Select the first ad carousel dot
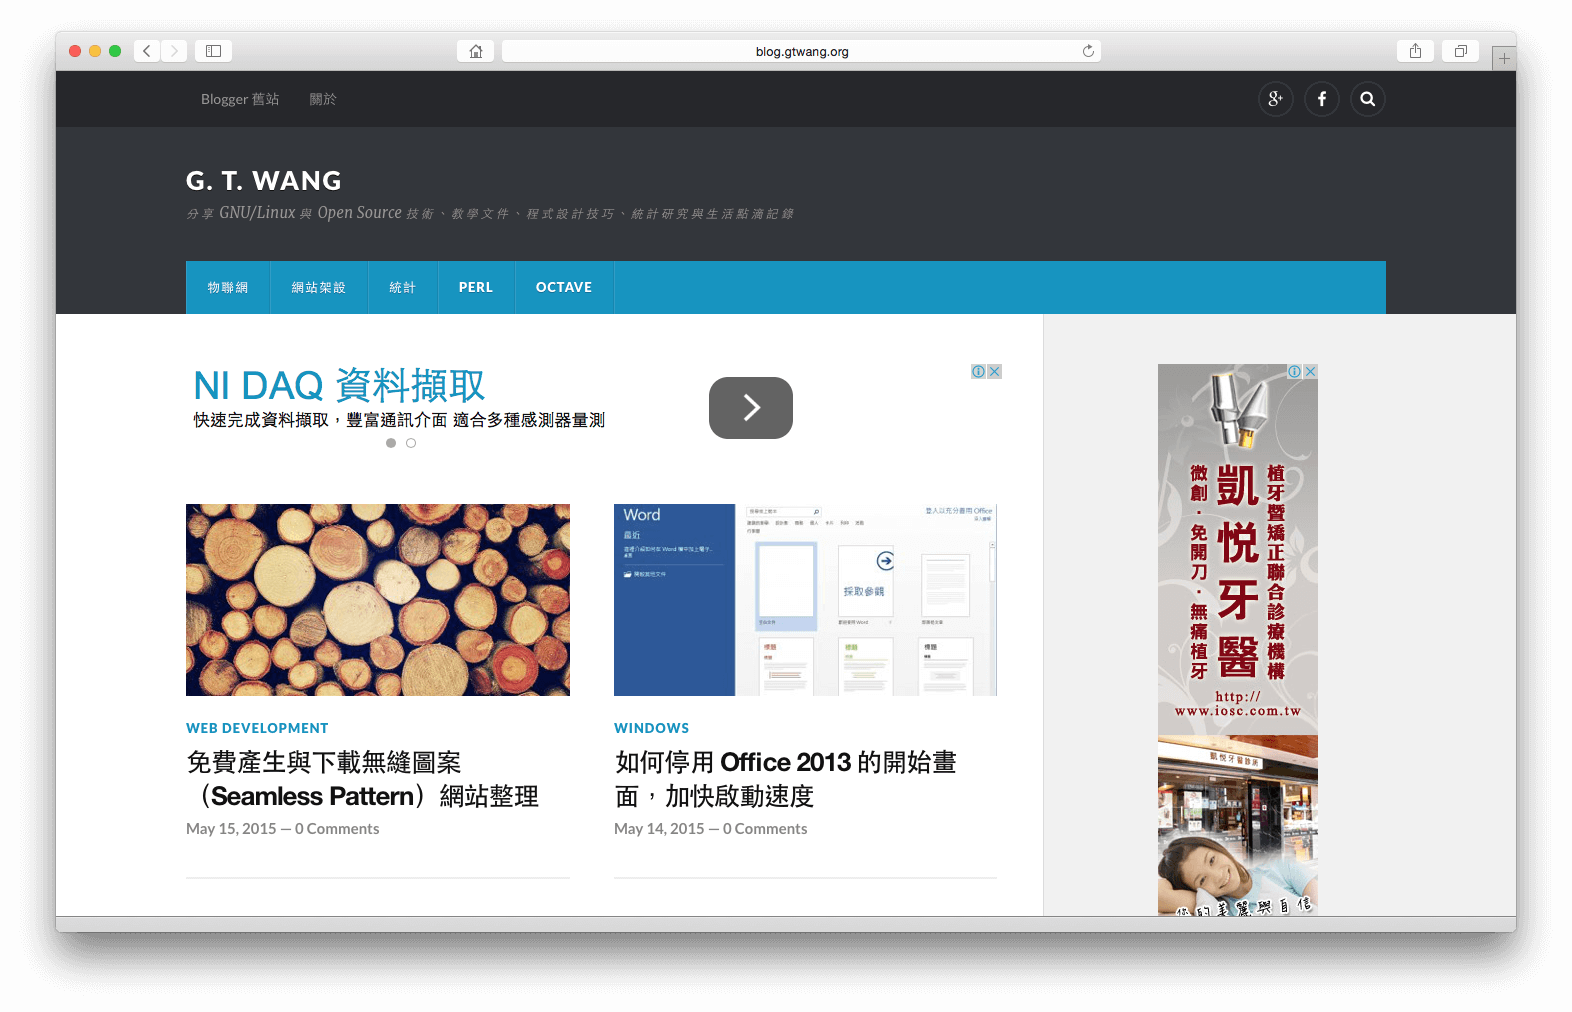Screen dimensions: 1572x1012 [x=391, y=443]
